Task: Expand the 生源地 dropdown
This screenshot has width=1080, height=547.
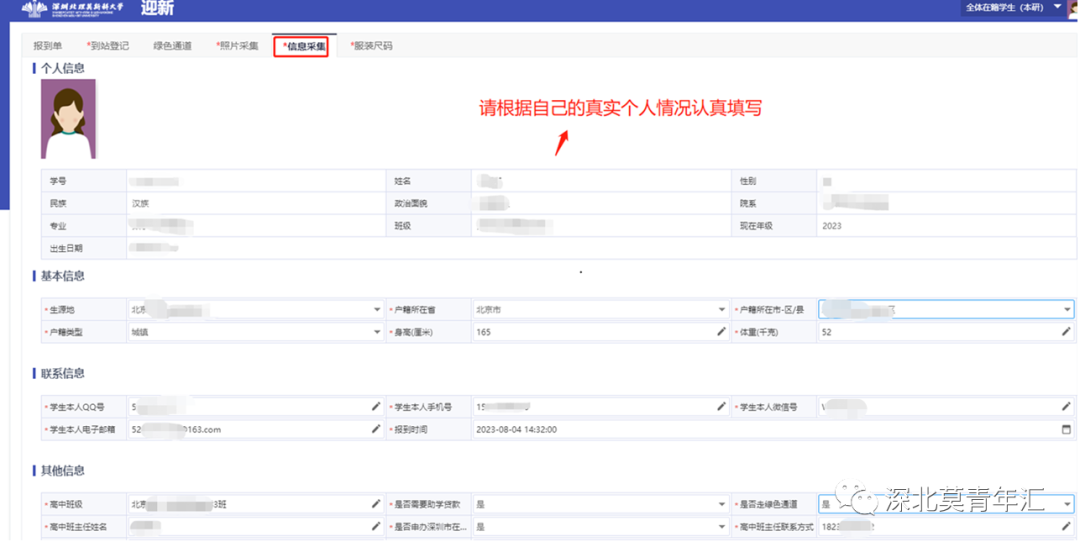Action: coord(376,310)
